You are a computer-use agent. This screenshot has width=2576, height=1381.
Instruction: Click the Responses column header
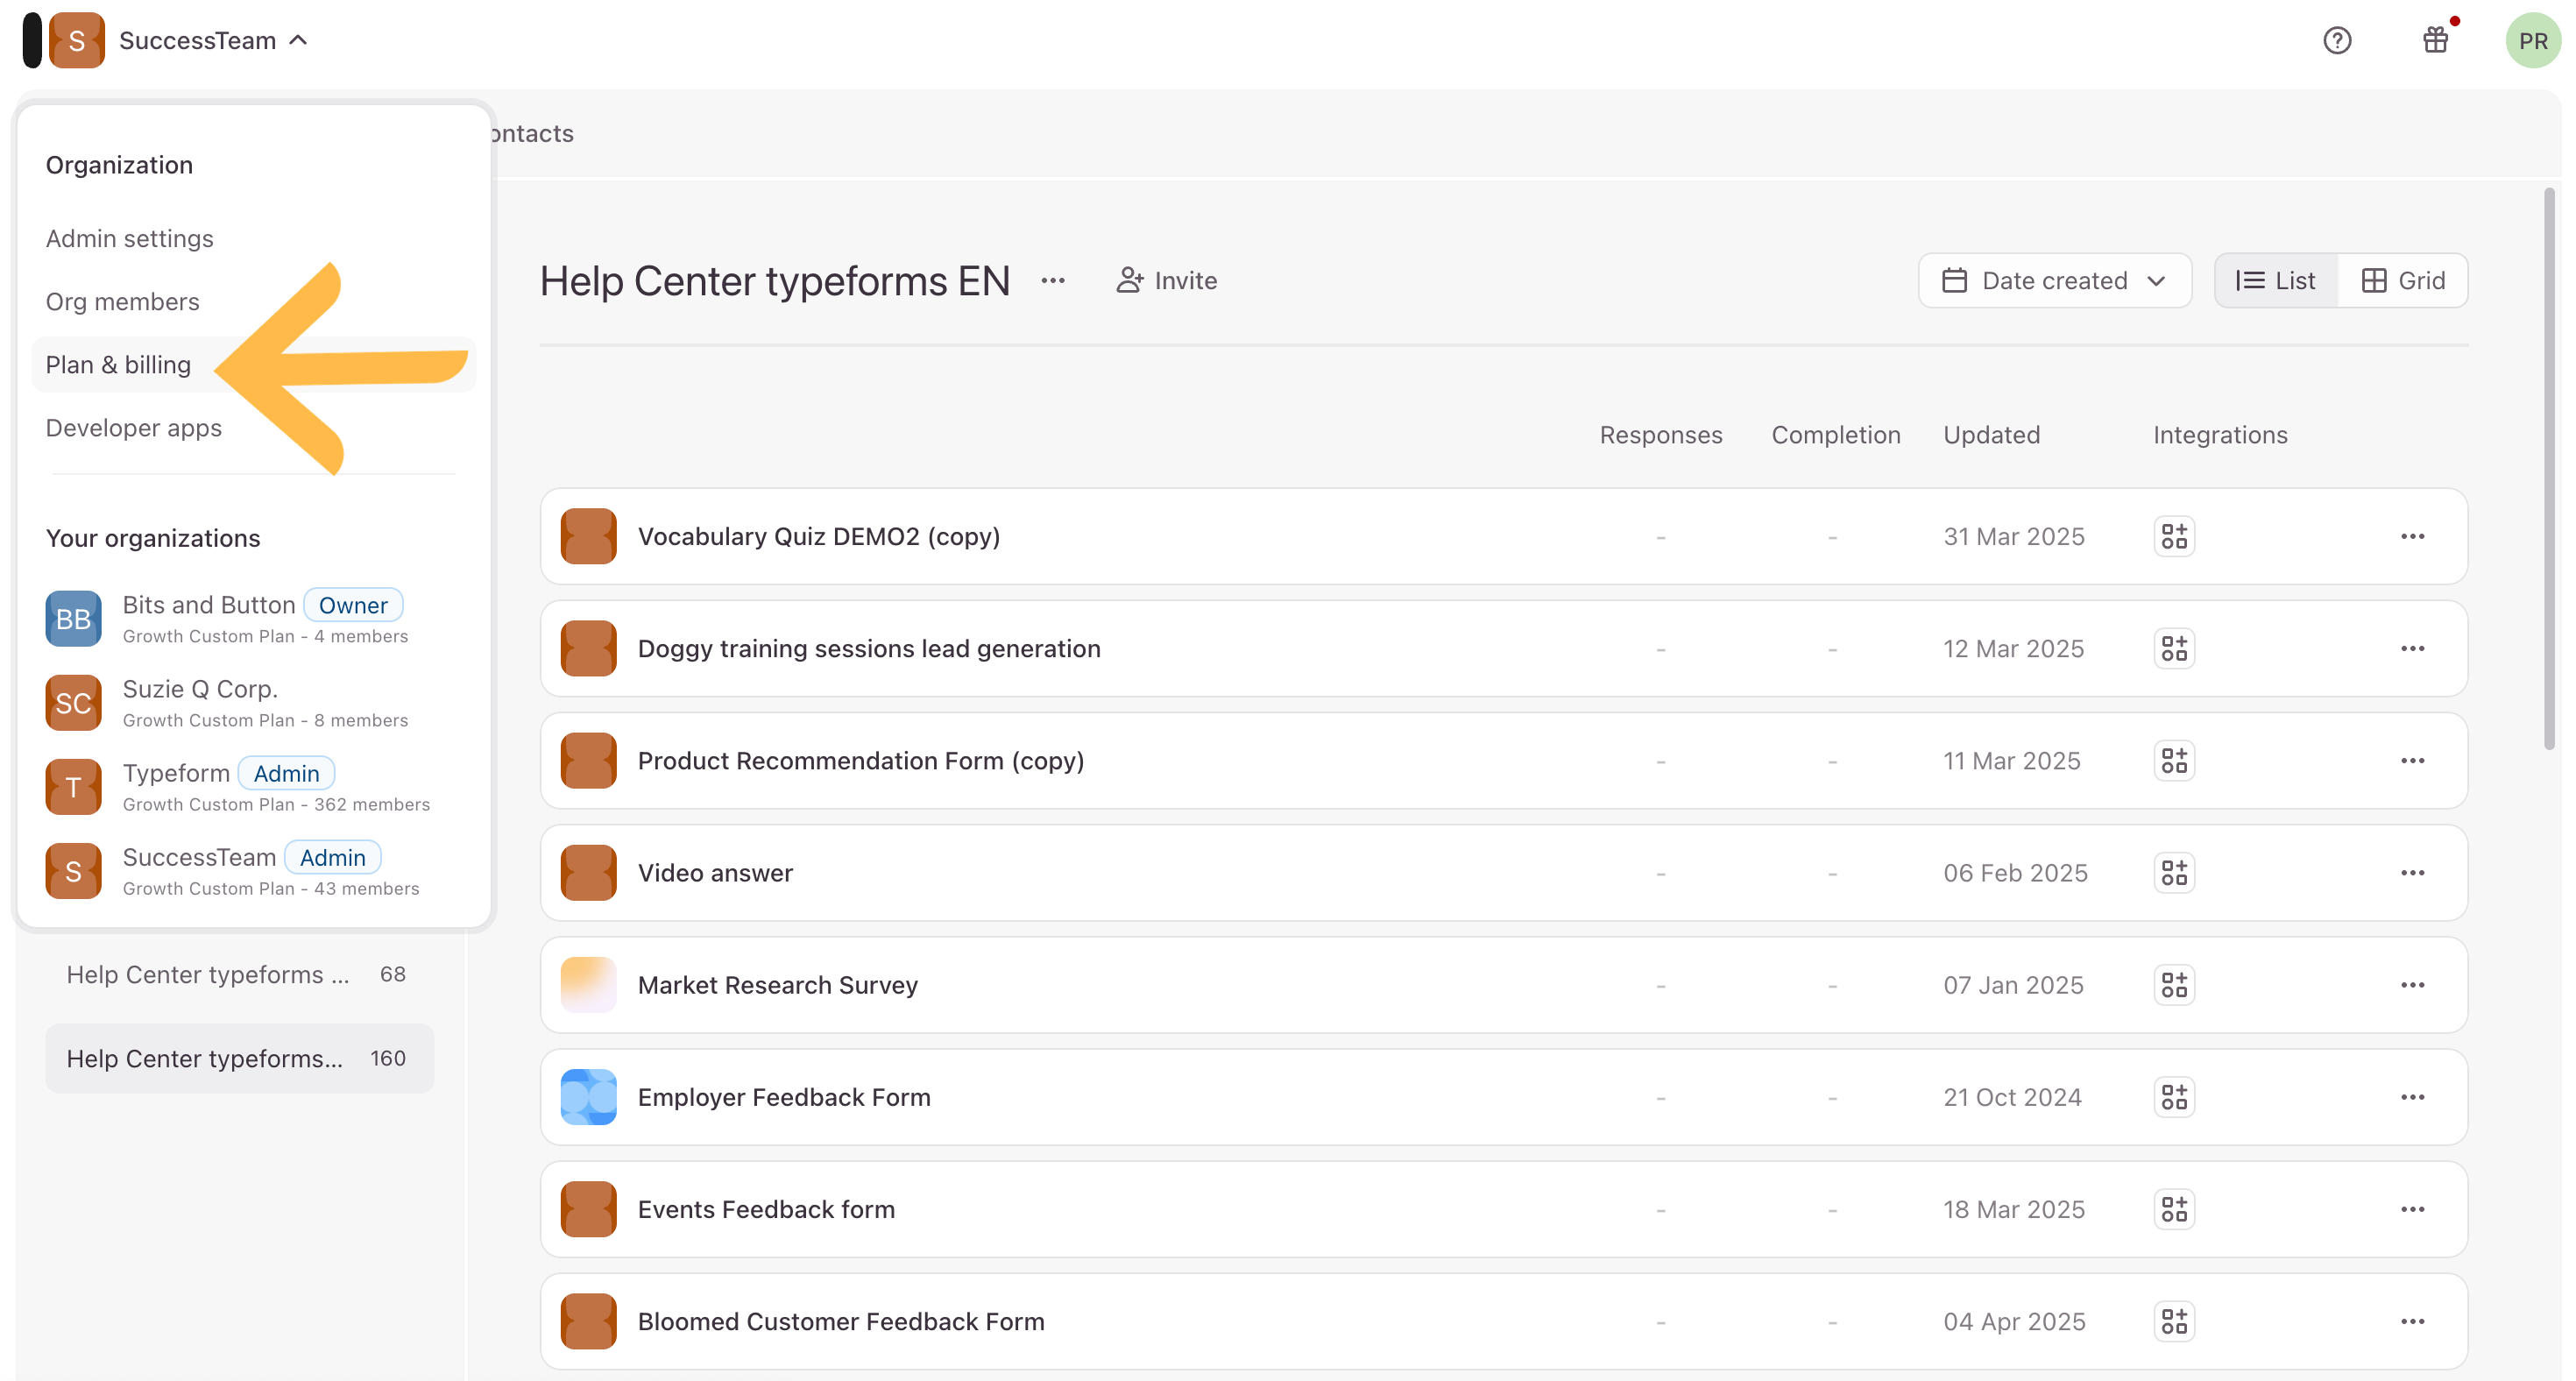click(1660, 435)
